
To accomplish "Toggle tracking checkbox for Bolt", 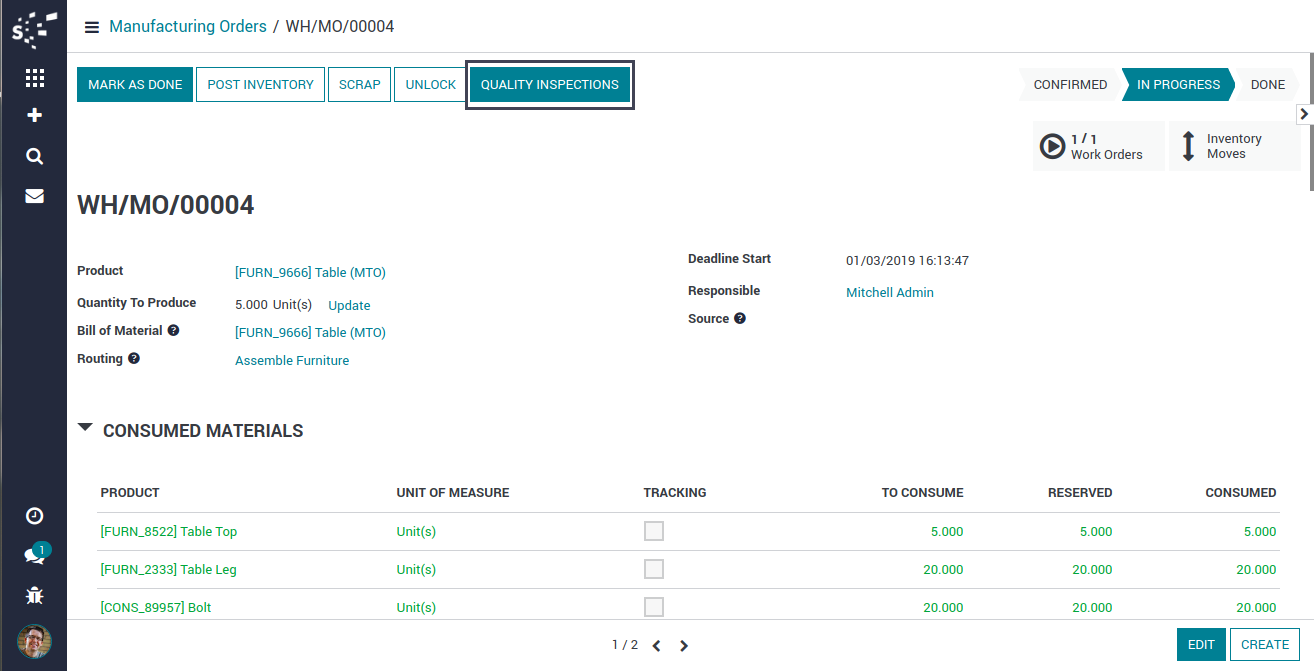I will tap(654, 607).
